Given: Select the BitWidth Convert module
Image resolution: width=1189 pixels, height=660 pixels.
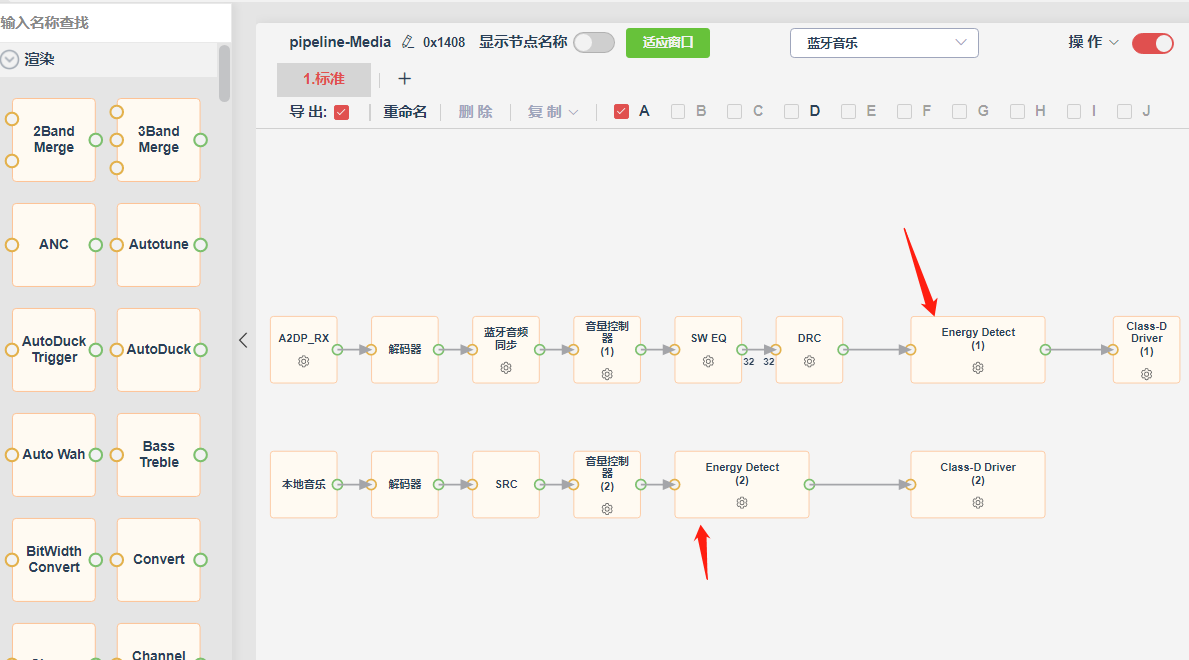Looking at the screenshot, I should (x=54, y=559).
